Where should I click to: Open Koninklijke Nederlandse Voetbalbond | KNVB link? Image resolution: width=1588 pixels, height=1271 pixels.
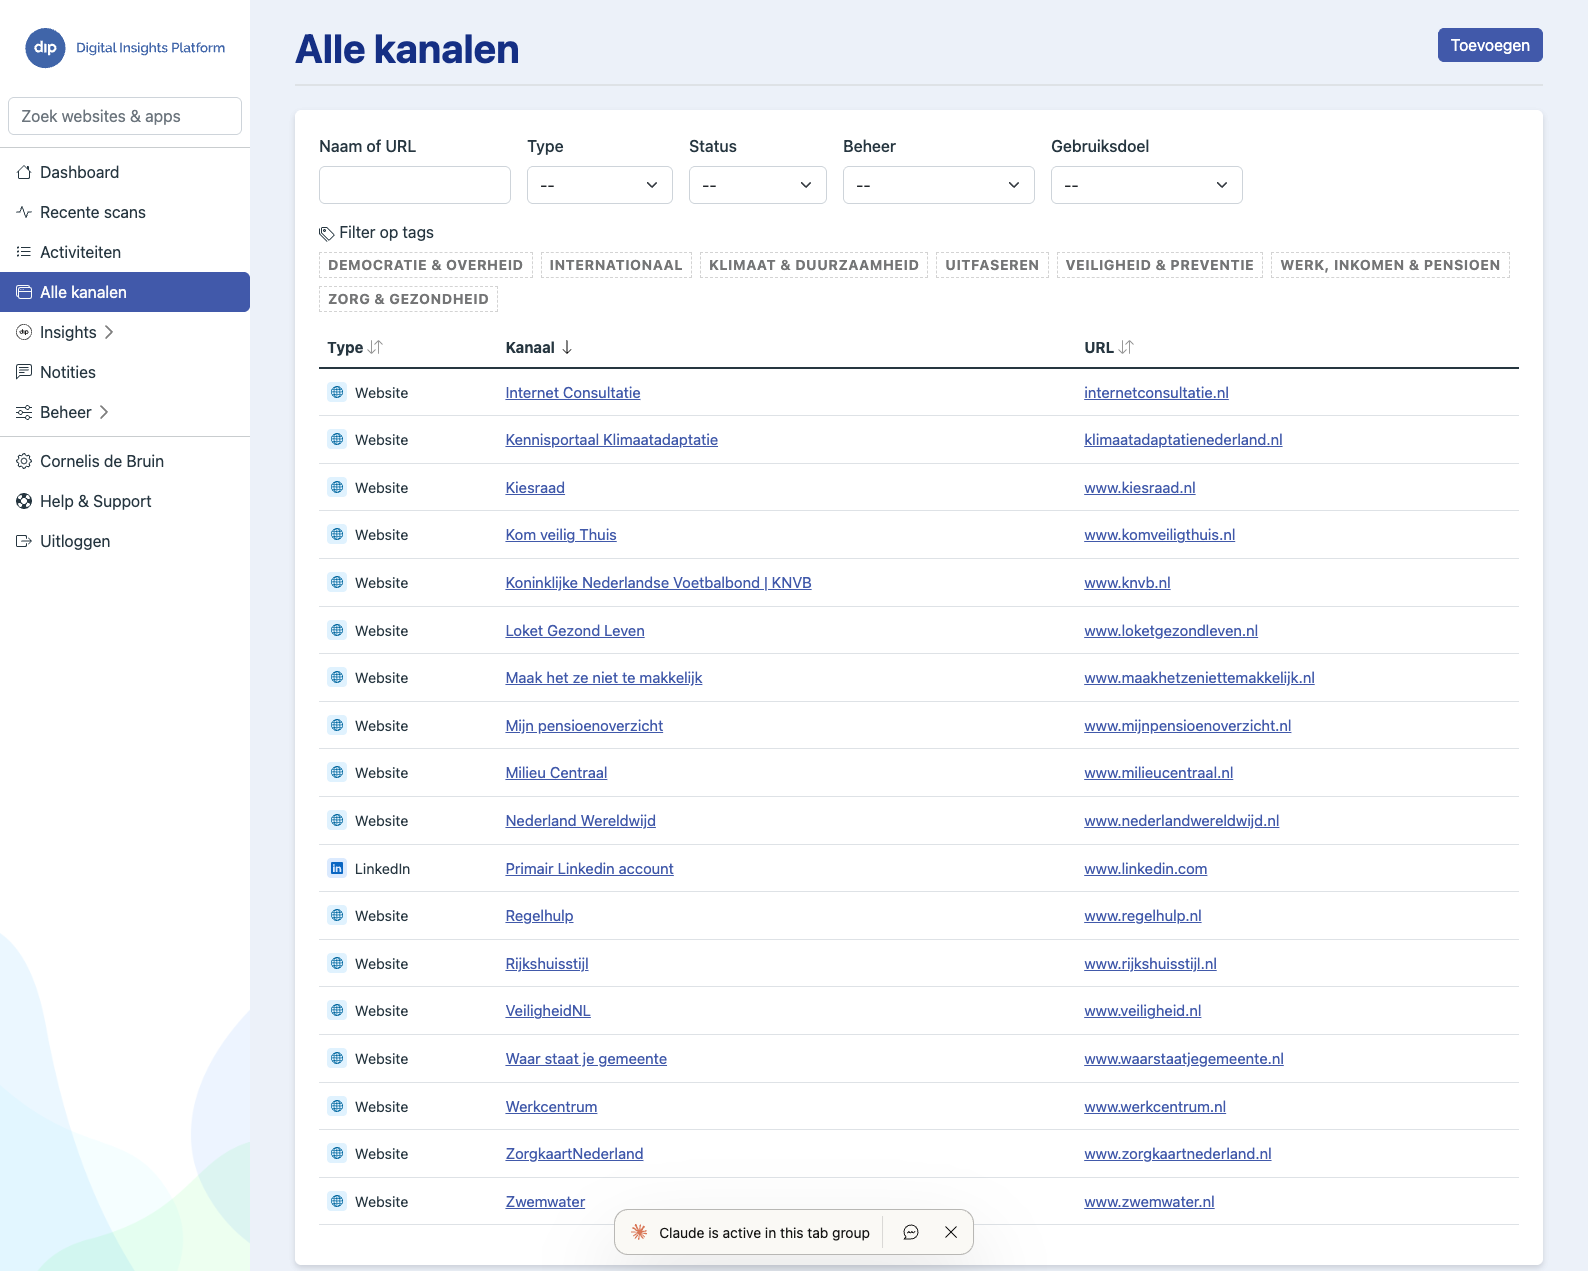click(x=658, y=583)
